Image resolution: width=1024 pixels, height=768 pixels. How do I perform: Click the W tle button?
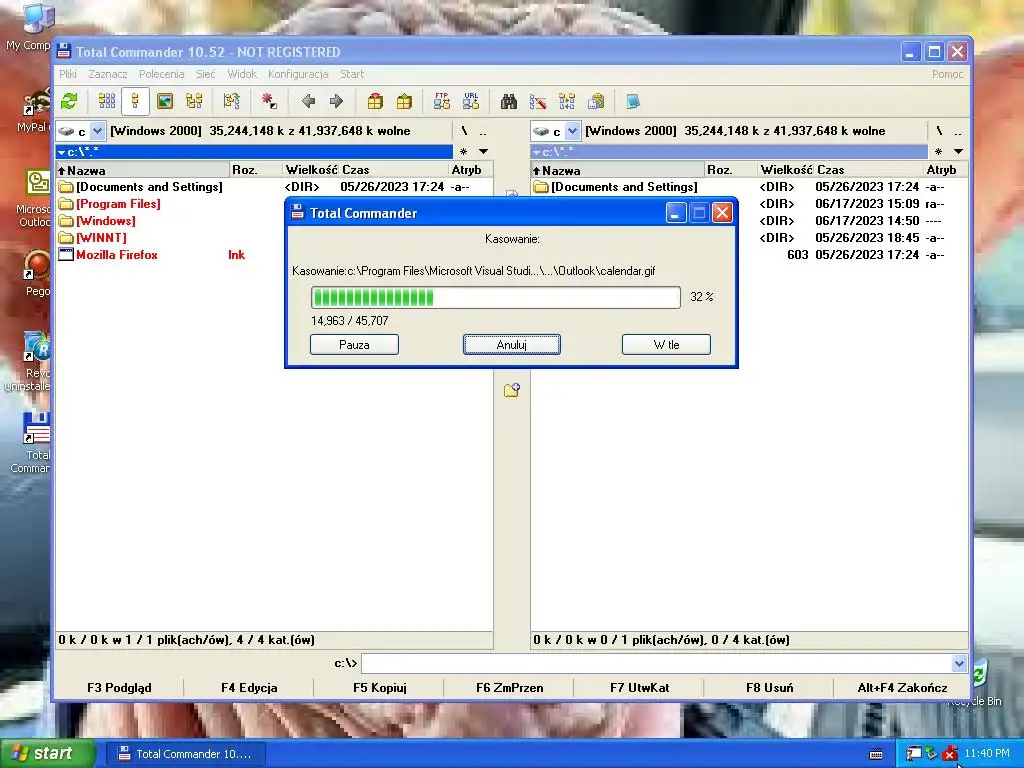(666, 345)
